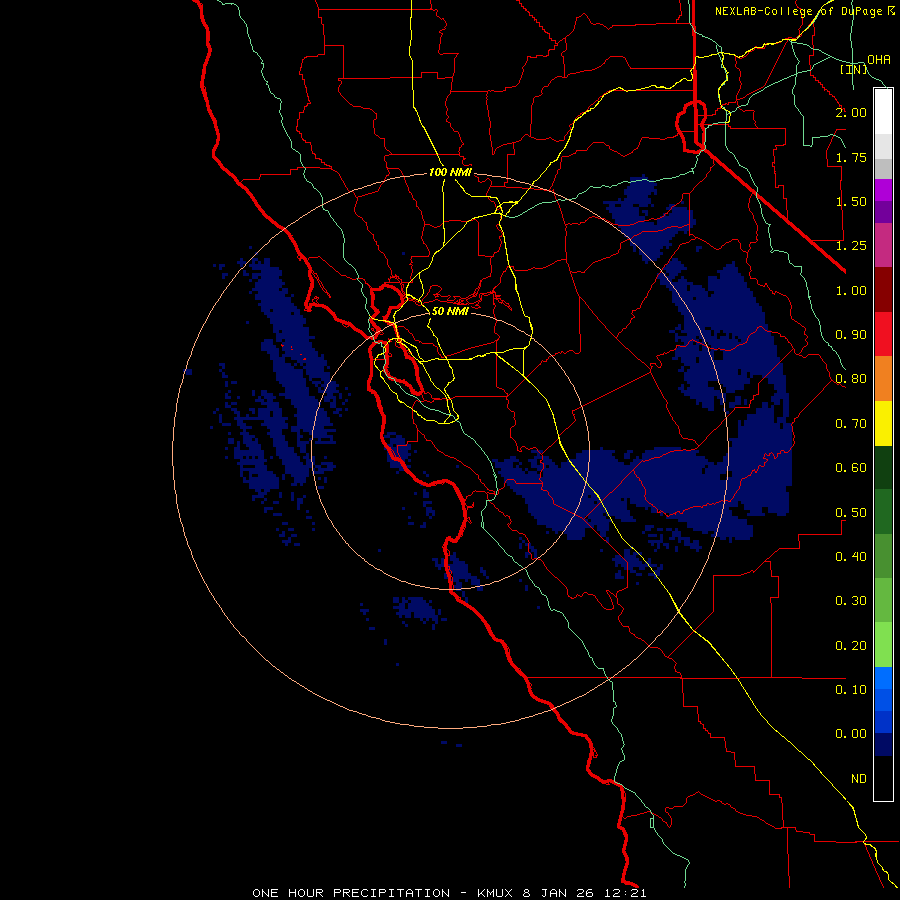Pick the darkest green legend swatch at 0.60
The image size is (900, 900).
tap(883, 467)
